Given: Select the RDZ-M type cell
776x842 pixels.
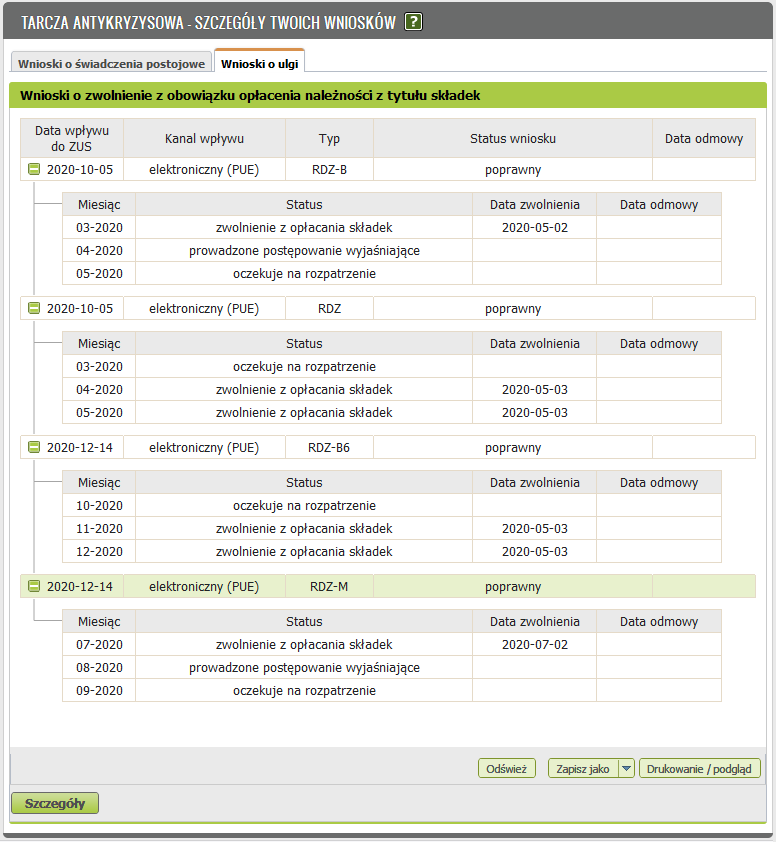Looking at the screenshot, I should point(329,586).
